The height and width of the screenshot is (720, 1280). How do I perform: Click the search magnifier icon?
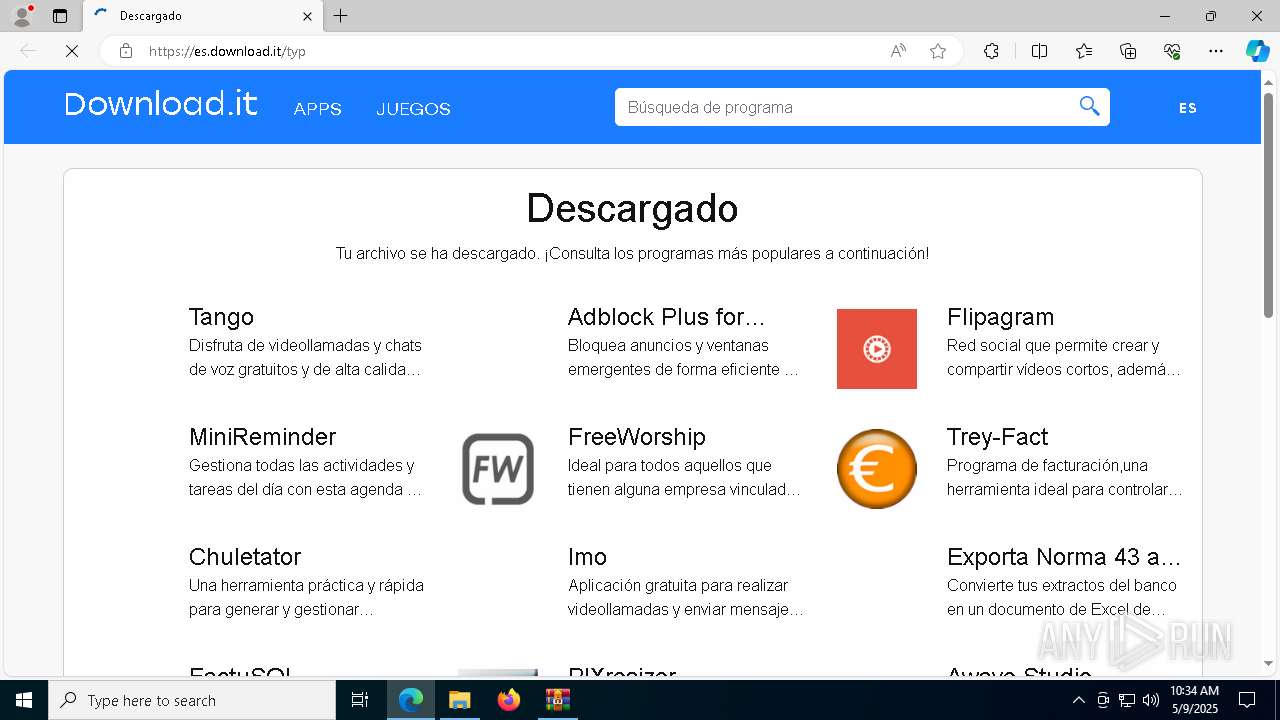(1089, 107)
